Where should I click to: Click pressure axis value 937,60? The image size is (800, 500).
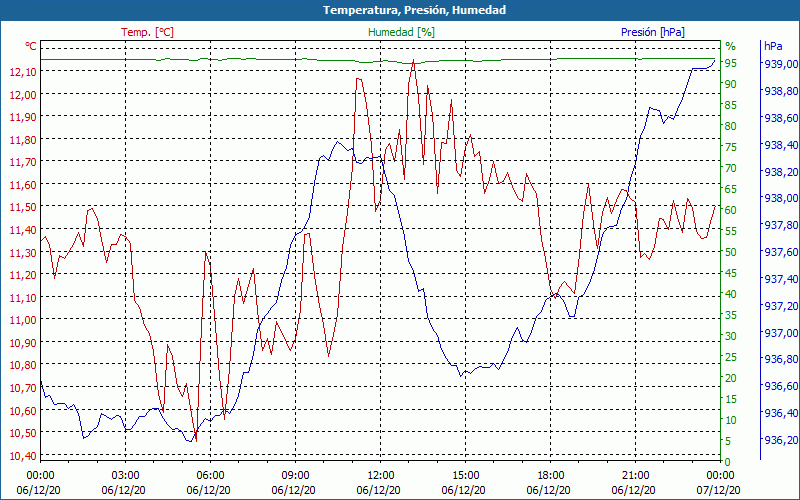[x=779, y=252]
